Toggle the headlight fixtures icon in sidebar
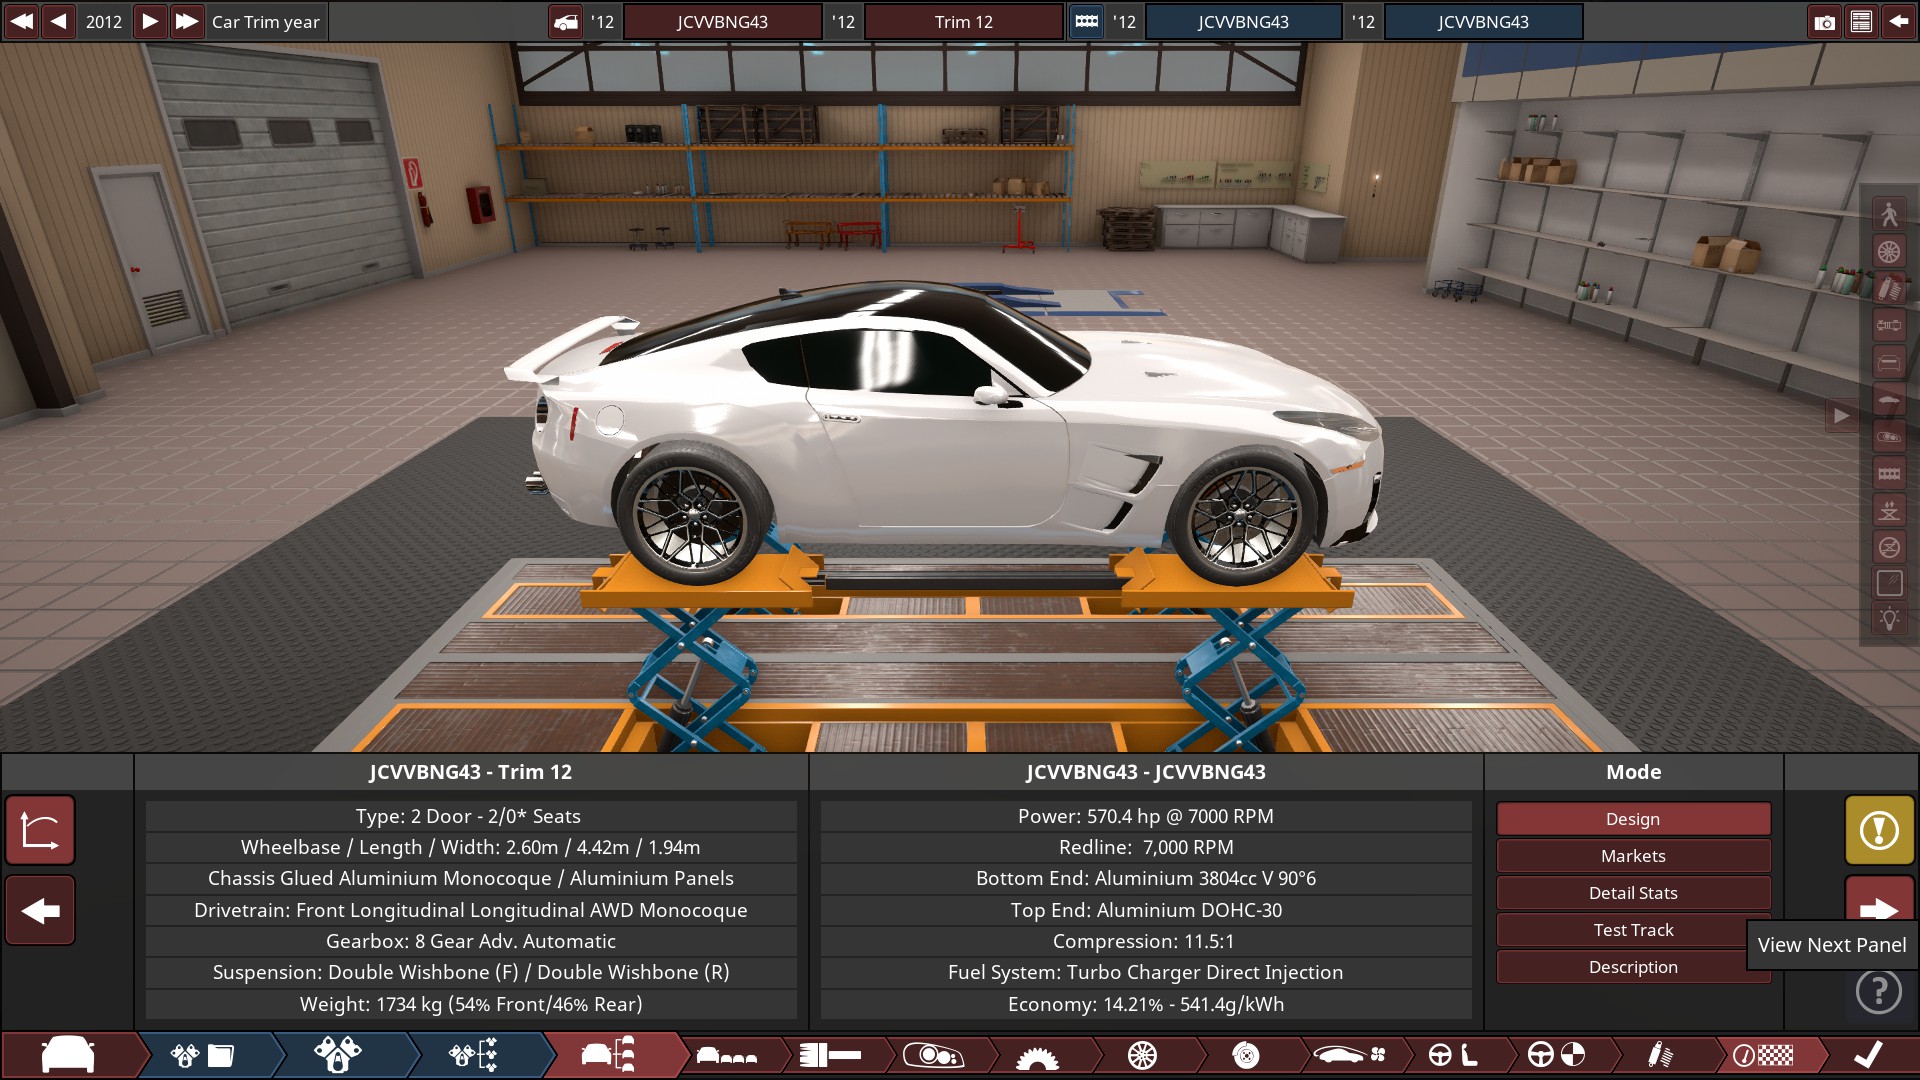 pos(1889,436)
